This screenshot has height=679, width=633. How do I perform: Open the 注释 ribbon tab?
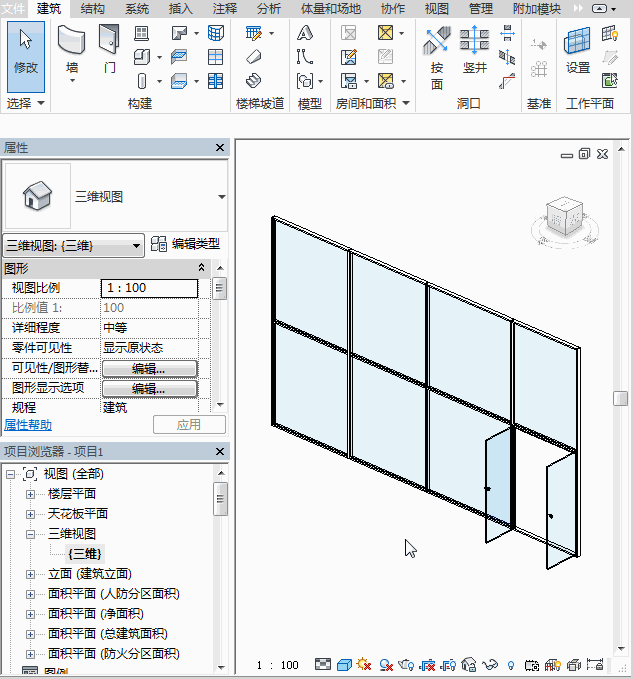coord(225,9)
